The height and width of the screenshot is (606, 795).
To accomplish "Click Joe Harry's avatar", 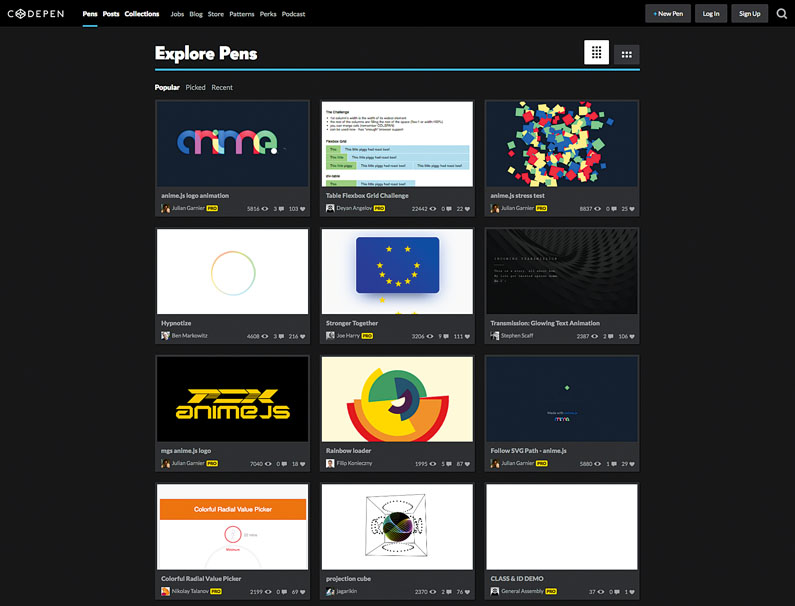I will tap(330, 336).
